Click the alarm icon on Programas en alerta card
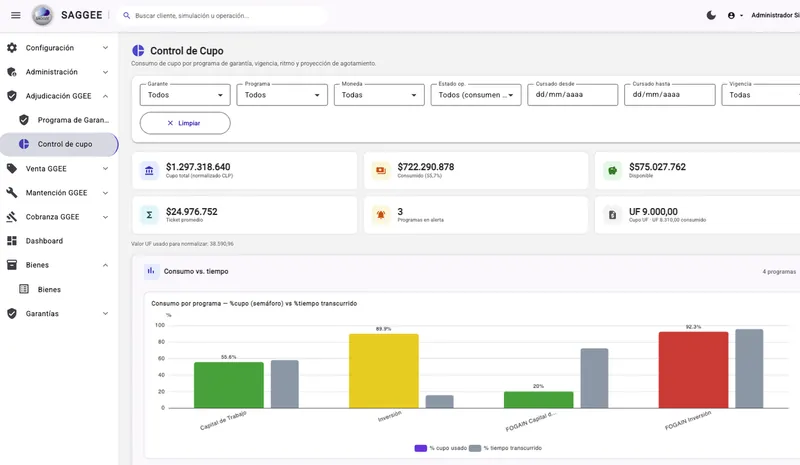800x465 pixels. (381, 215)
